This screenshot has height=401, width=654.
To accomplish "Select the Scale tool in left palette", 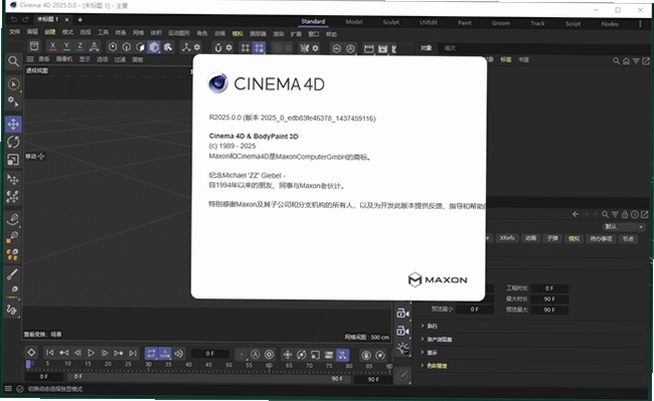I will (x=13, y=160).
